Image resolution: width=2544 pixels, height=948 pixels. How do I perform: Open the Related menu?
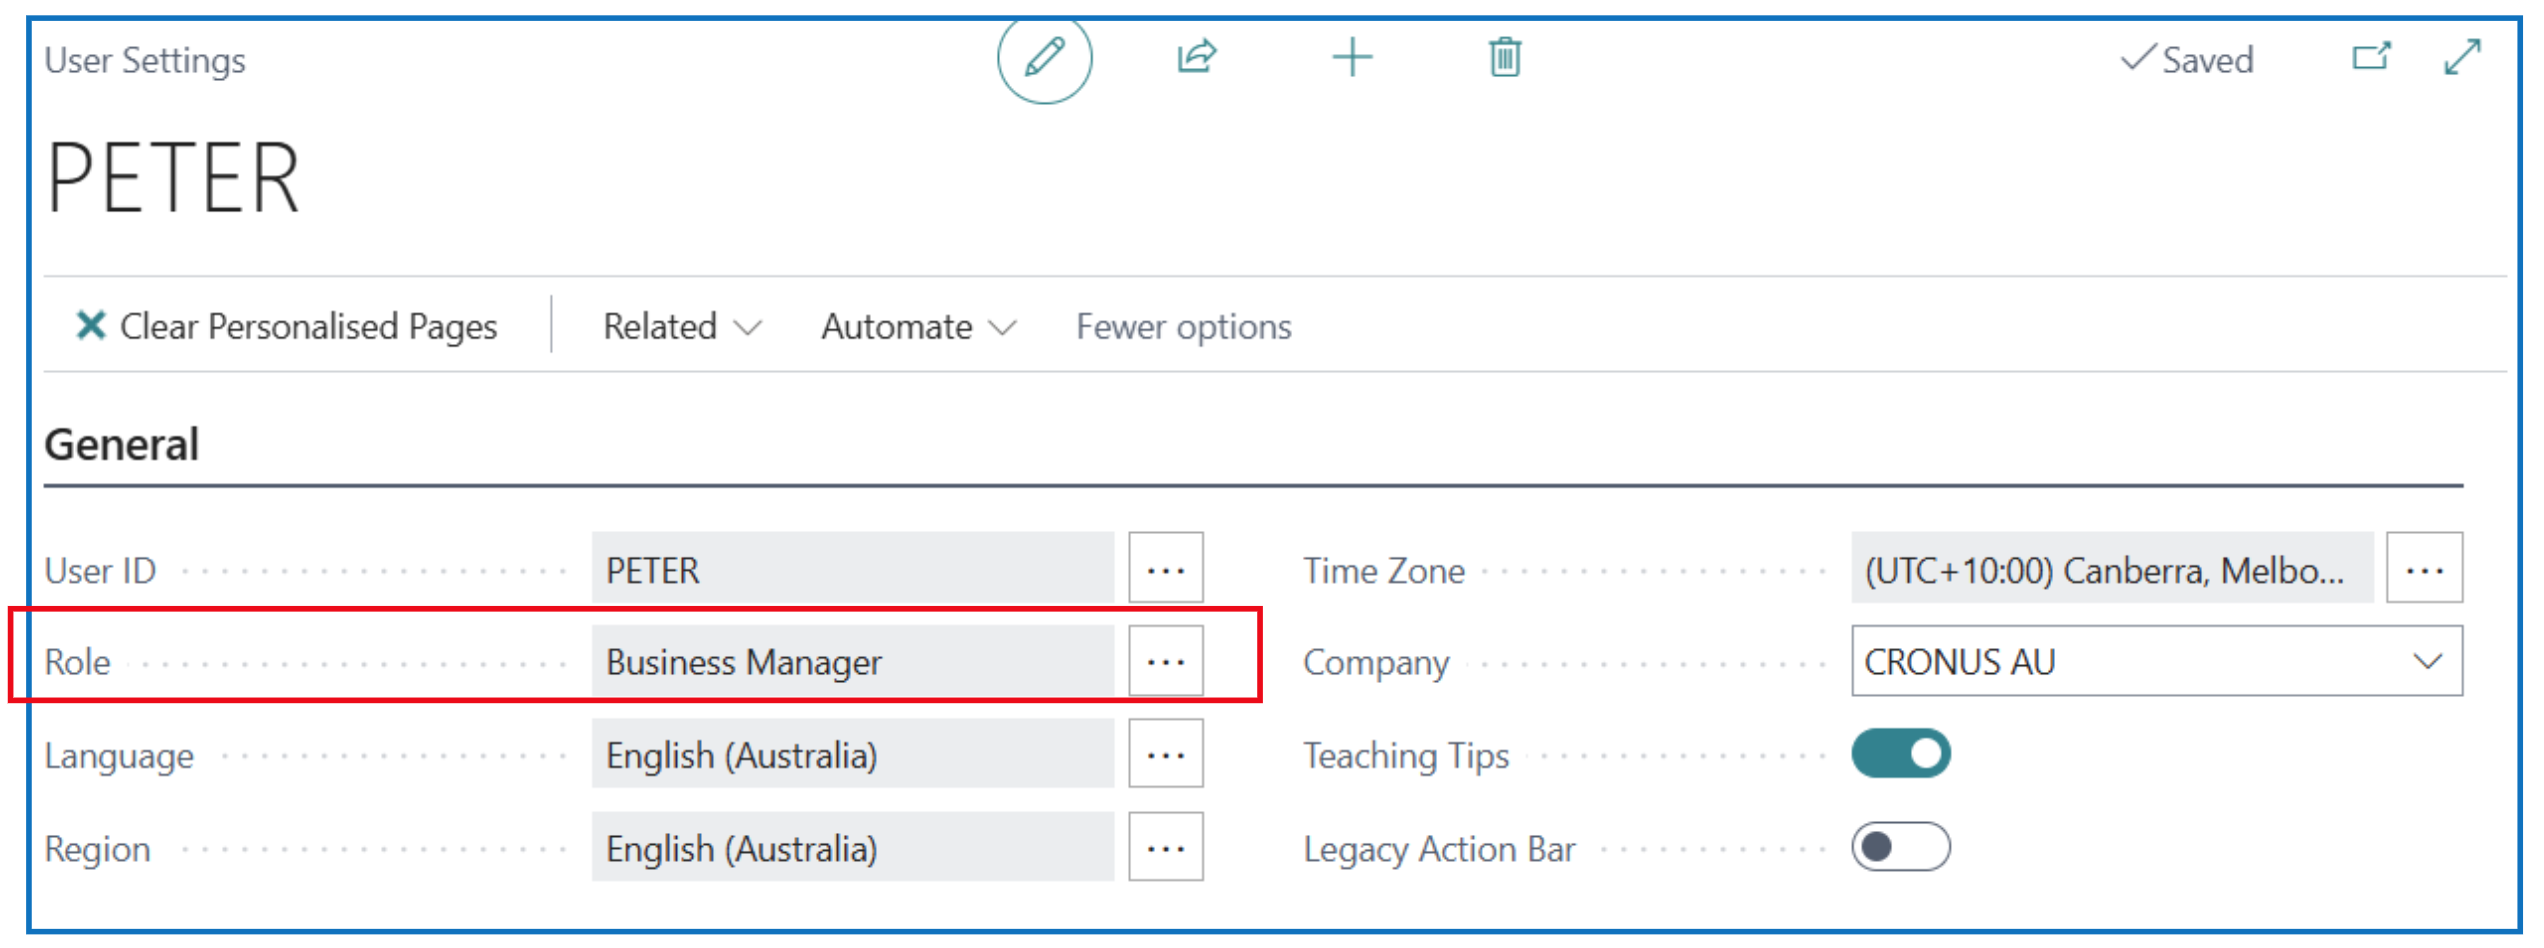(x=682, y=326)
